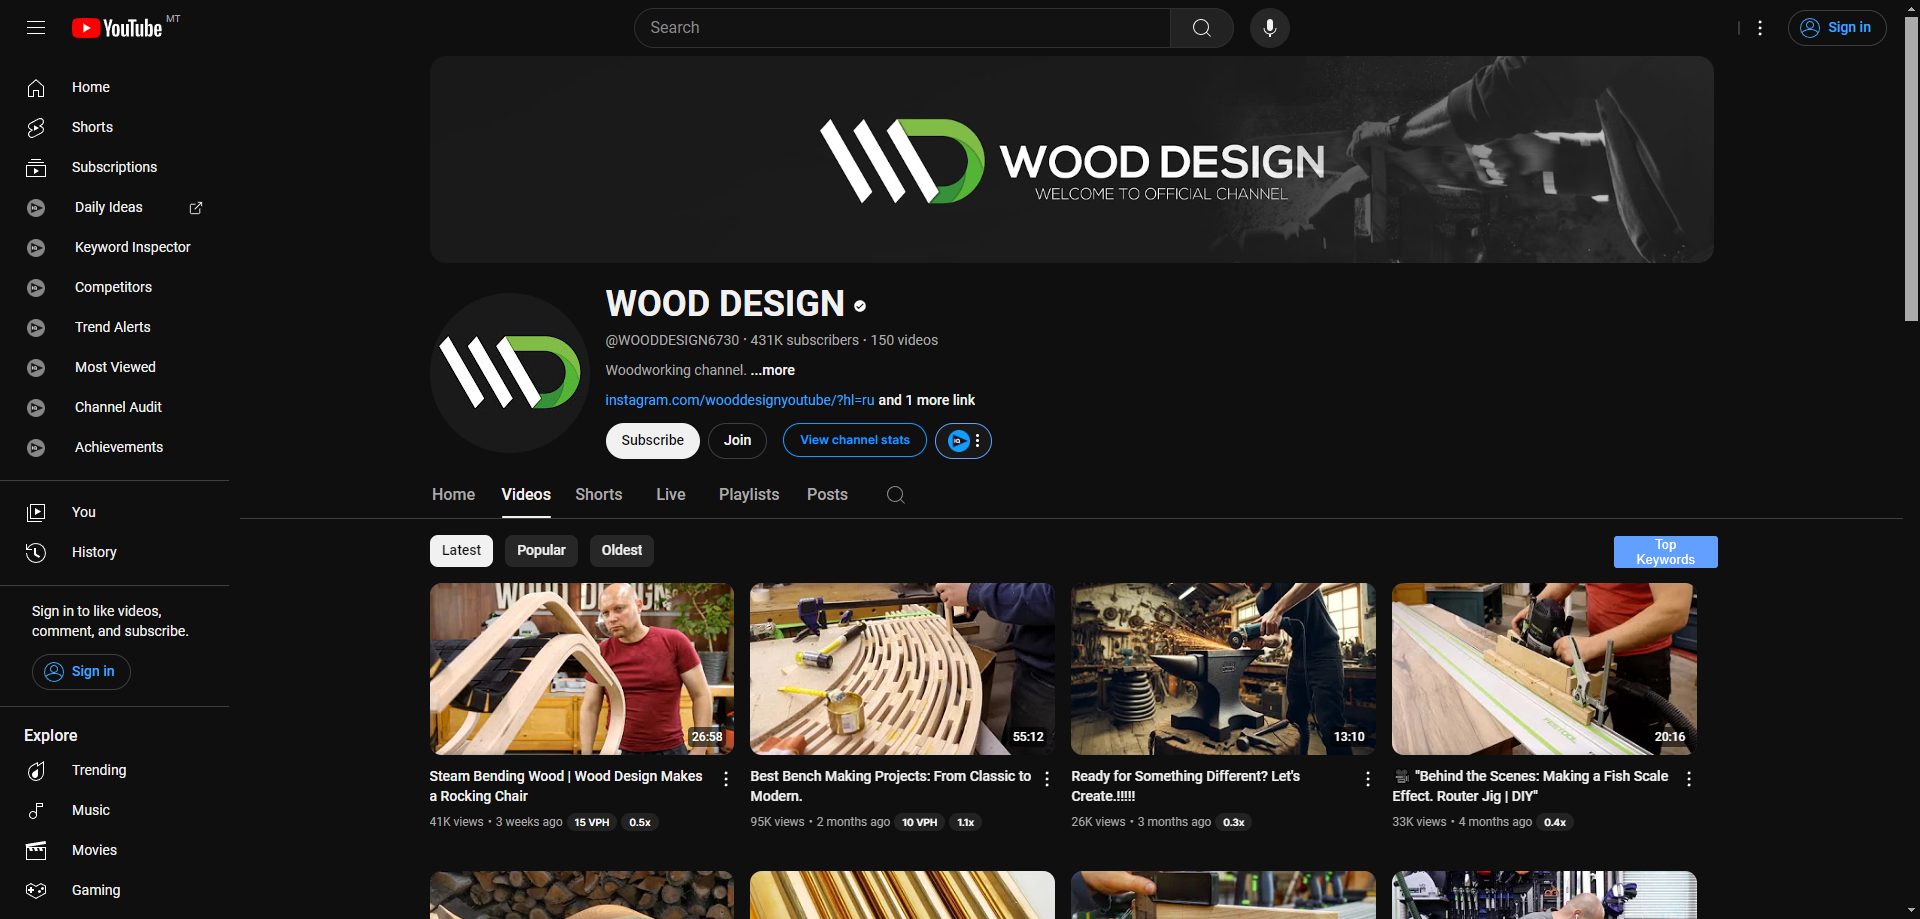Click inside the Search input field
The width and height of the screenshot is (1920, 919).
point(902,28)
